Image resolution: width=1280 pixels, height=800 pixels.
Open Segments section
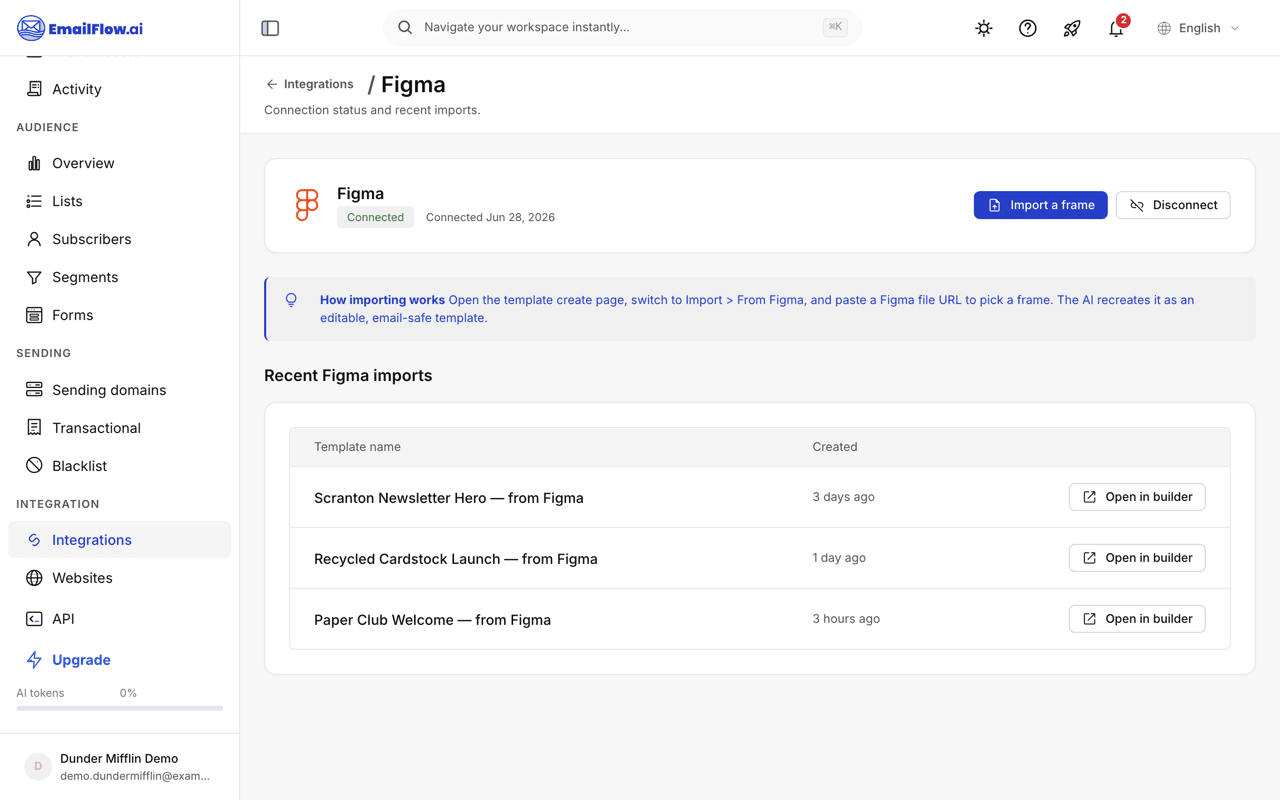point(119,277)
